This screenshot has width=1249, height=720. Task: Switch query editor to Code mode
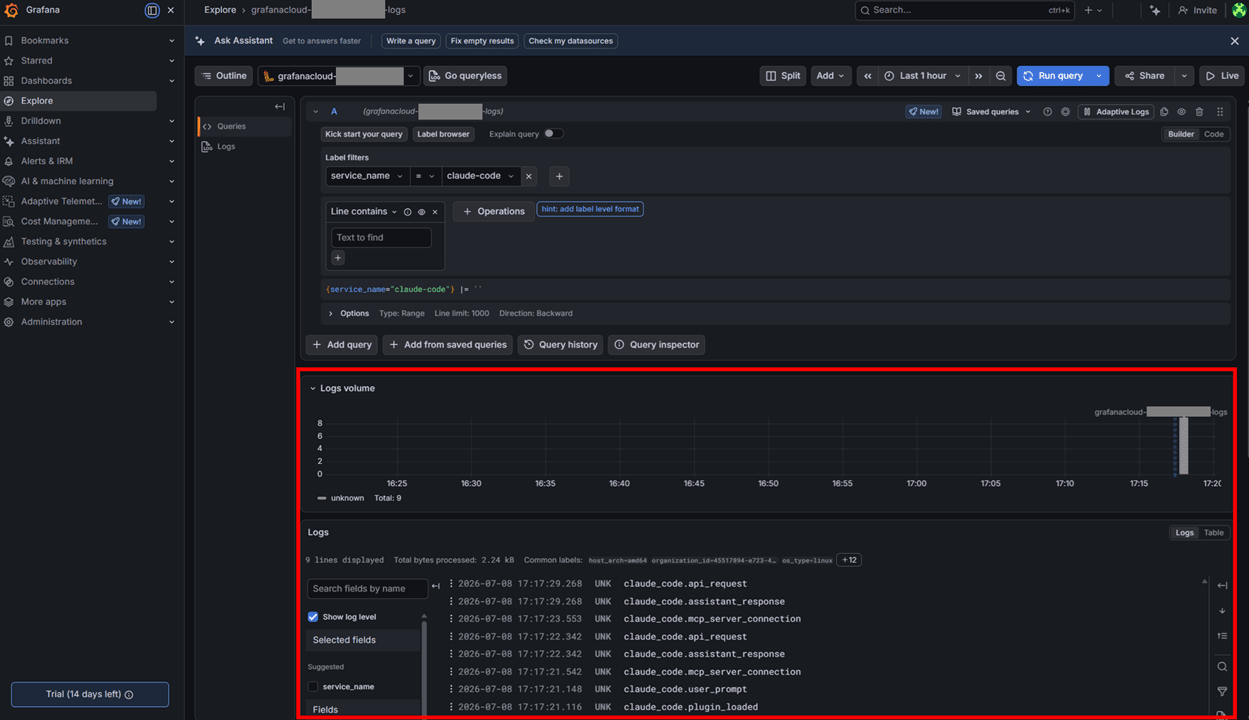pos(1213,134)
